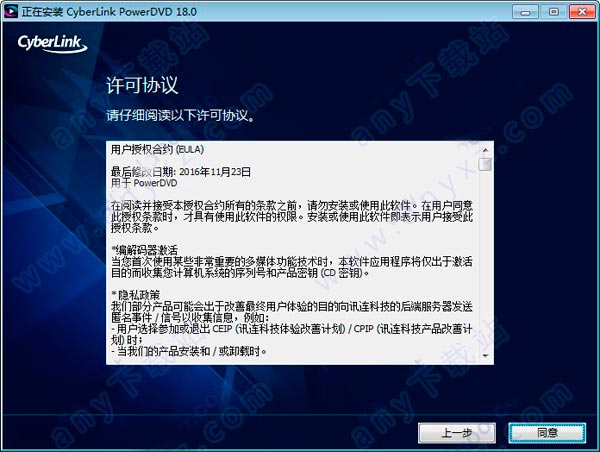Click the 最后修改日期 2016年11月23日 line
Screen dimensions: 600x452
click(x=181, y=172)
